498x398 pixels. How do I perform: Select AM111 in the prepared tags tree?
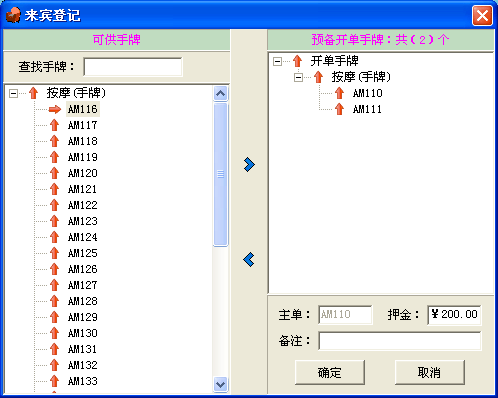[x=367, y=109]
